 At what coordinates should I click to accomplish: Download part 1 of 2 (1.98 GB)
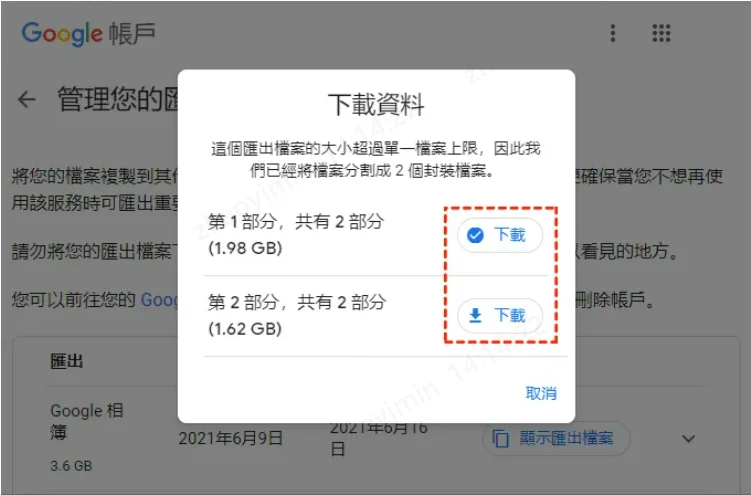(500, 235)
